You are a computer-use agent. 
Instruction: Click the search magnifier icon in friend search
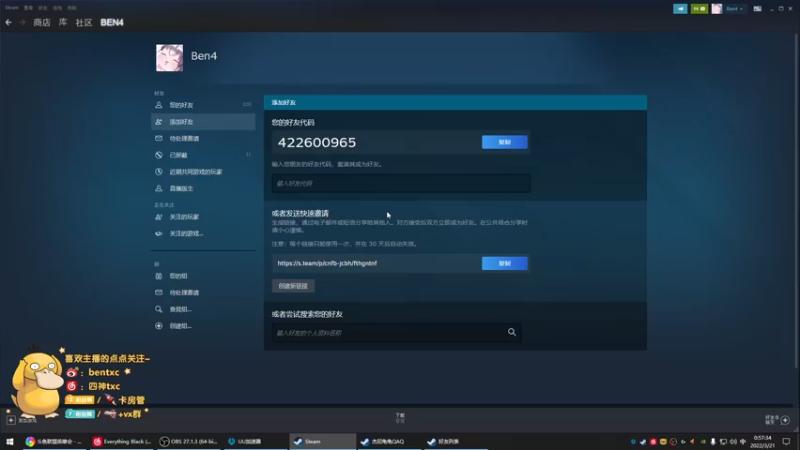pos(512,333)
